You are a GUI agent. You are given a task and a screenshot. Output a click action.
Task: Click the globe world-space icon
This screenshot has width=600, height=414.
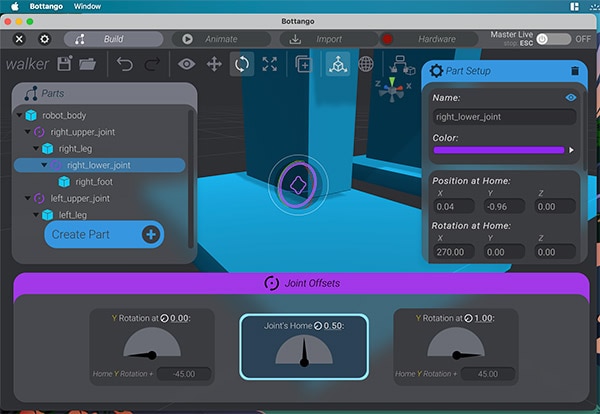click(x=366, y=64)
